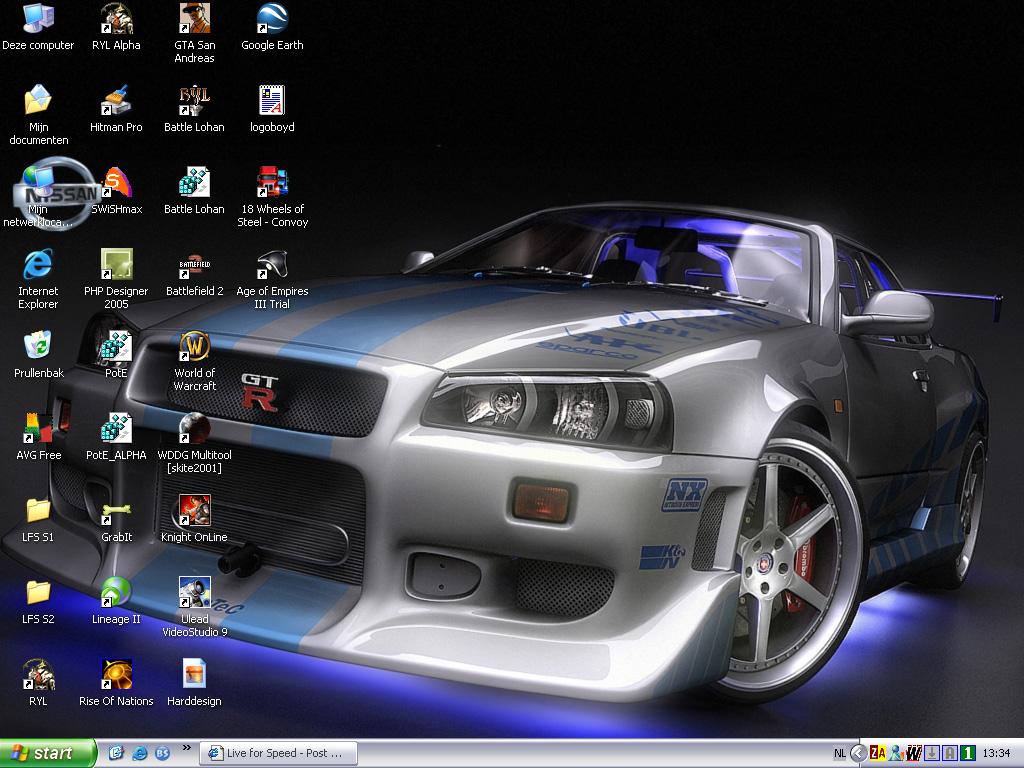
Task: Launch PHP Designer 2005 icon
Action: 116,280
